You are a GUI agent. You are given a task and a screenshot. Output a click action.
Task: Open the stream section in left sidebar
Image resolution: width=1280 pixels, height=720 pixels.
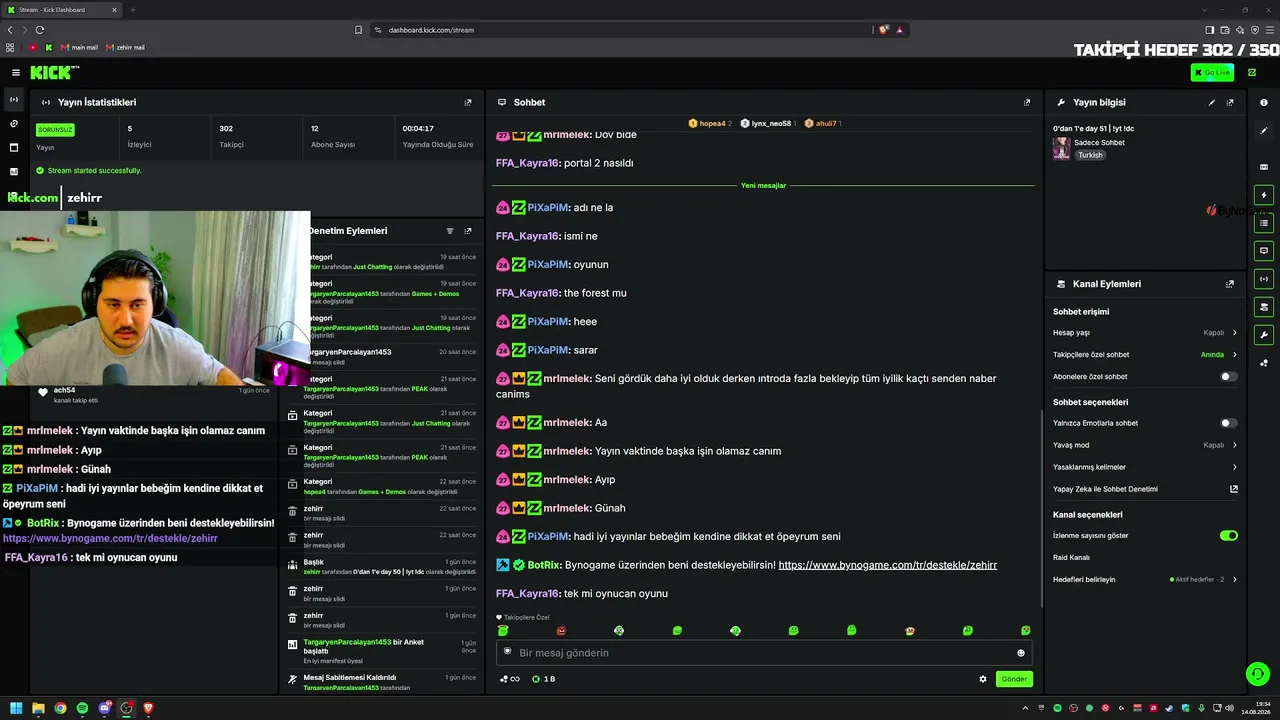[14, 99]
